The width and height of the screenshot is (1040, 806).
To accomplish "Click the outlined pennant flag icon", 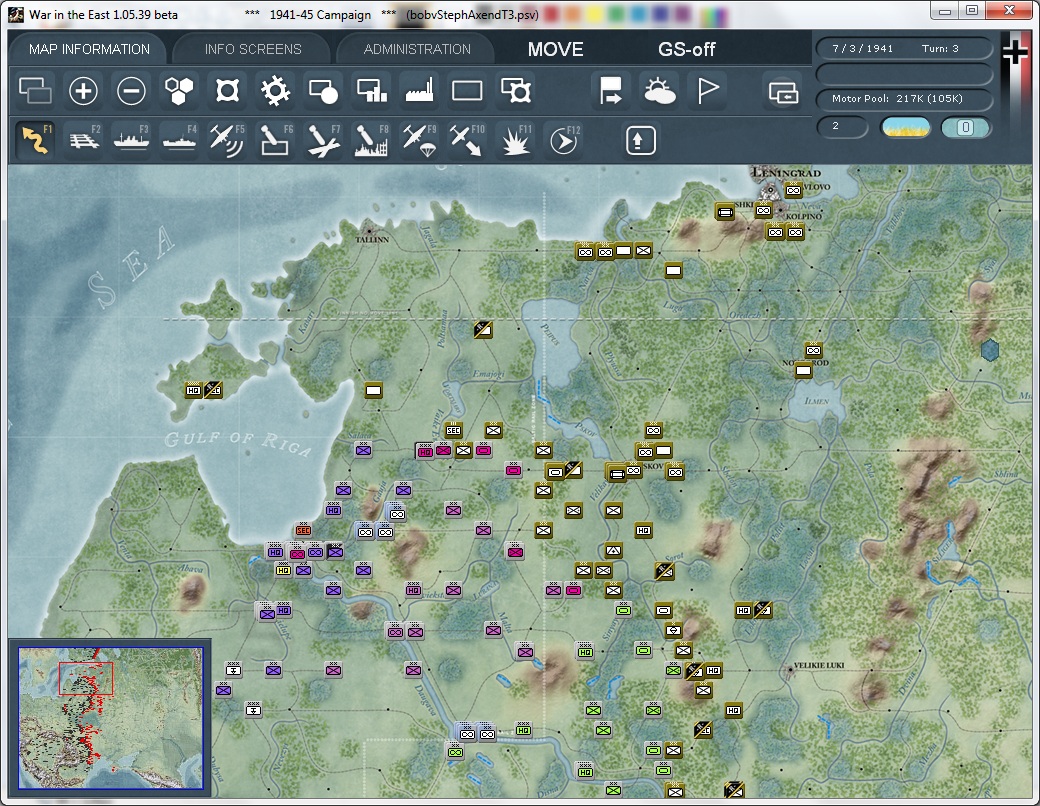I will click(708, 91).
